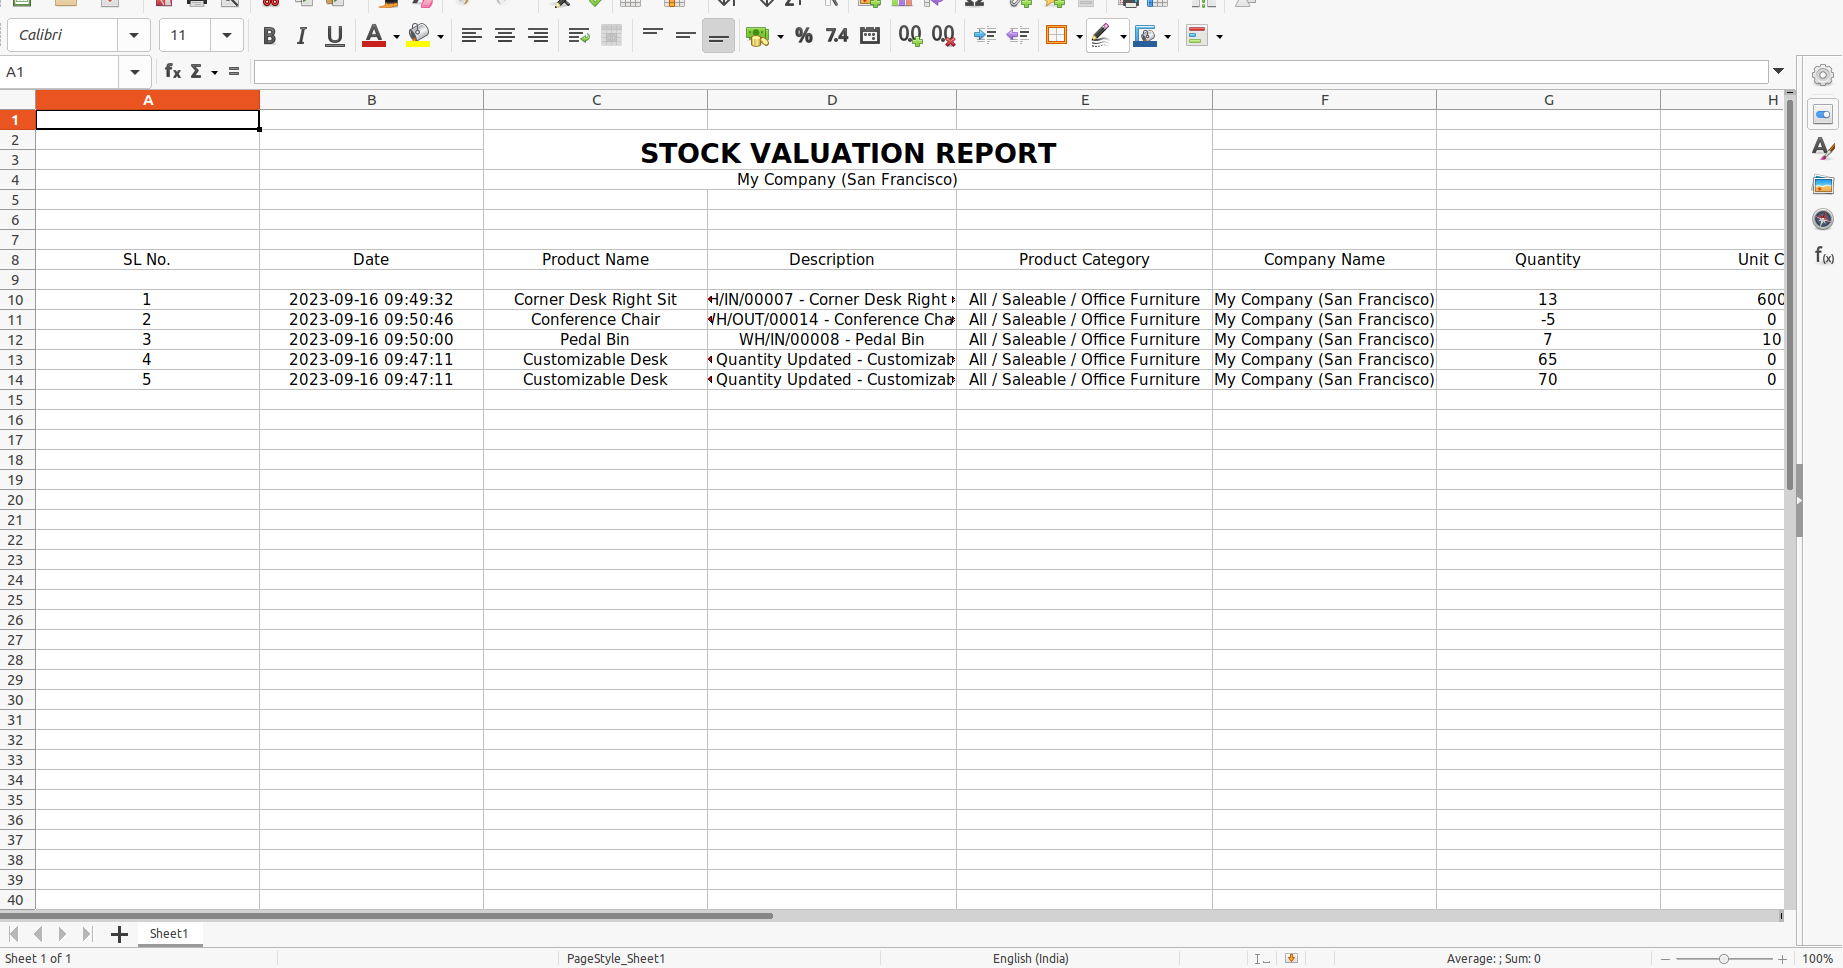Click the zoom in plus button

[1782, 959]
